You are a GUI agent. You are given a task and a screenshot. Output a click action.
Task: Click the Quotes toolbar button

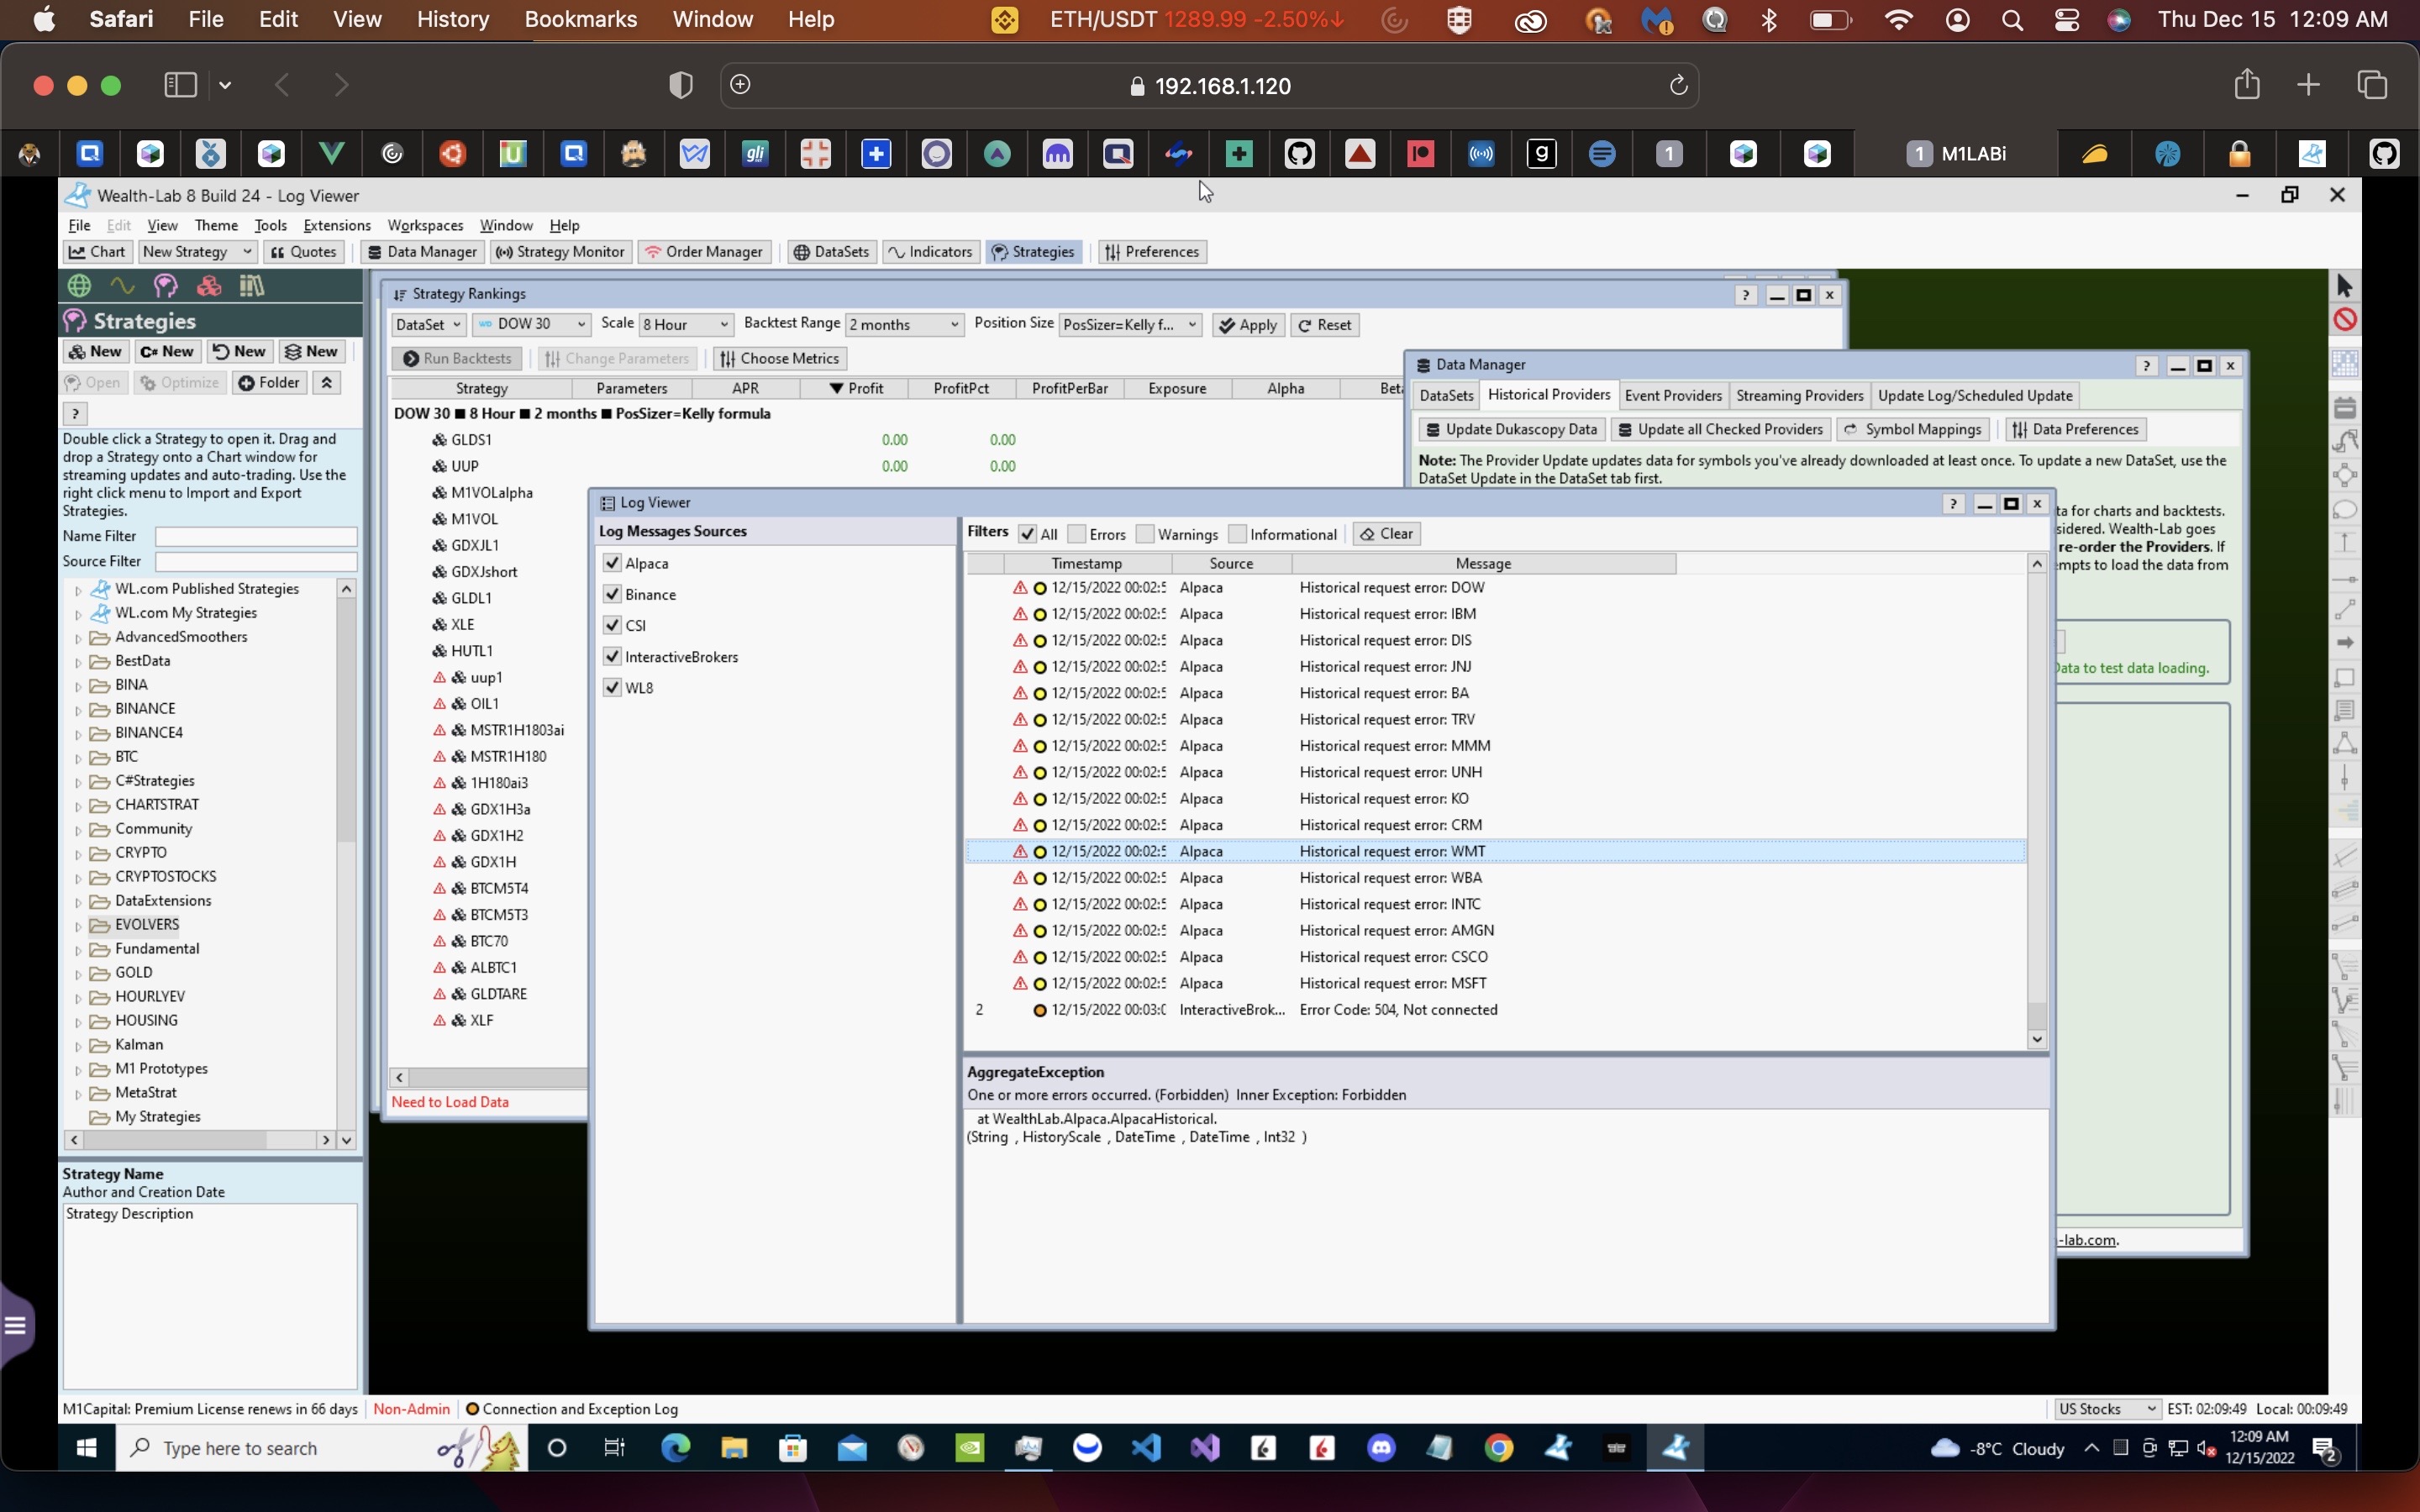click(303, 252)
